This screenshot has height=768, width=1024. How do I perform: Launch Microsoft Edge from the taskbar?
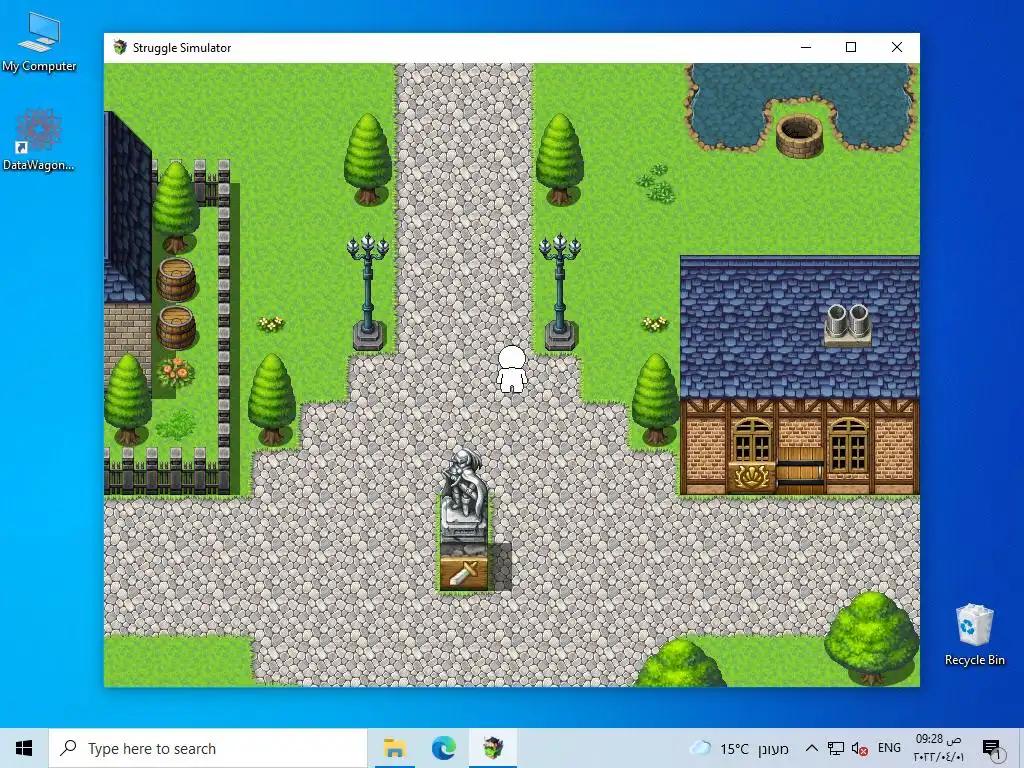(x=443, y=748)
